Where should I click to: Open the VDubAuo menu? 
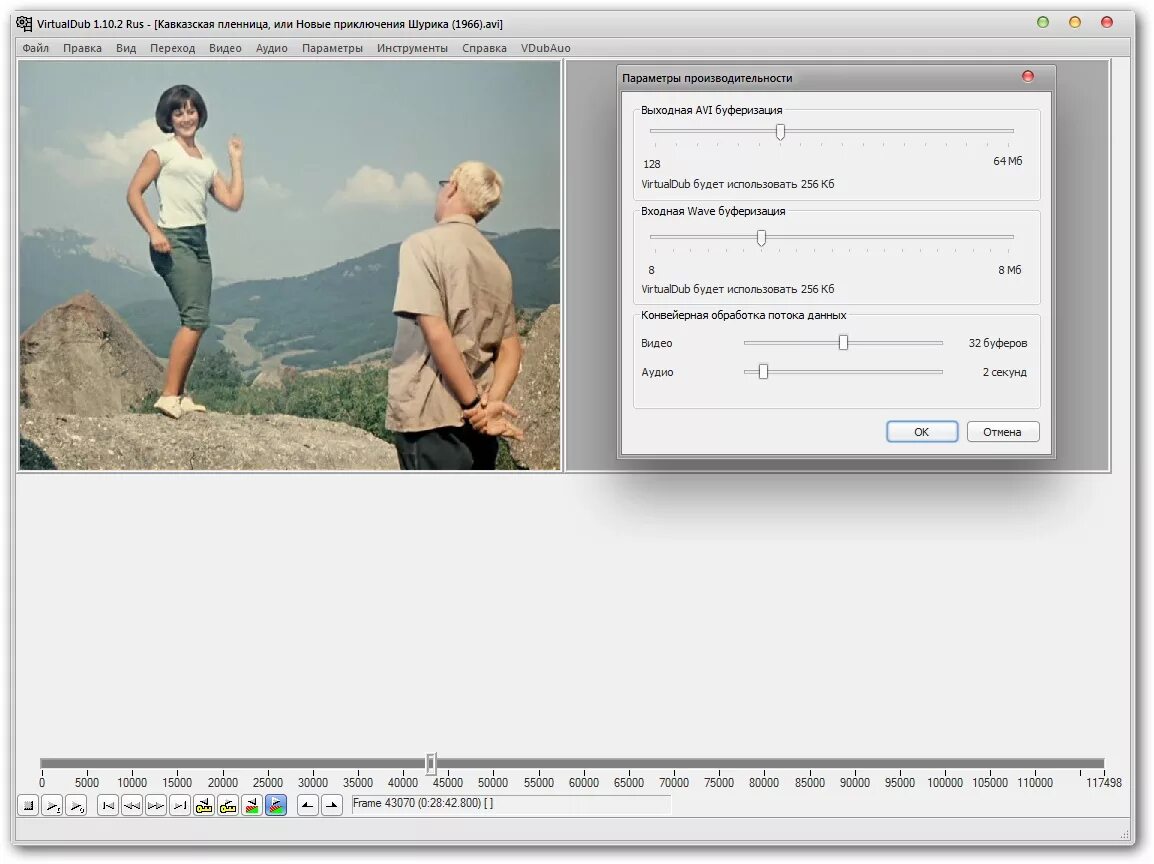[x=545, y=48]
